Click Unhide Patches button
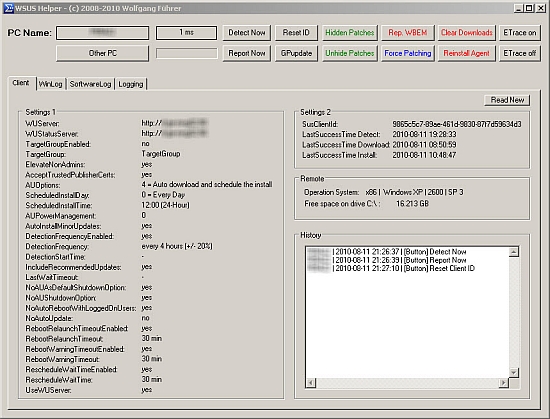The height and width of the screenshot is (419, 550). [350, 53]
